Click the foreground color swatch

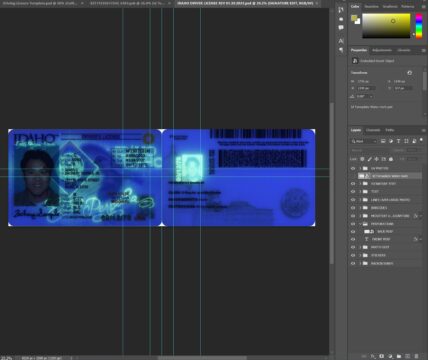(354, 18)
